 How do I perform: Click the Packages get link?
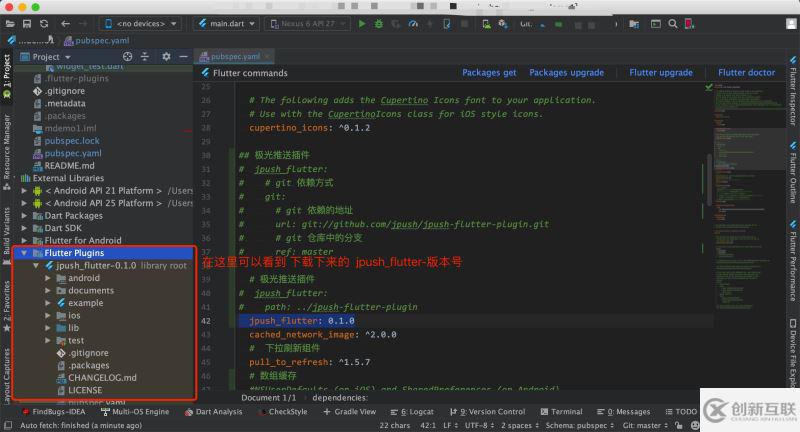tap(489, 73)
